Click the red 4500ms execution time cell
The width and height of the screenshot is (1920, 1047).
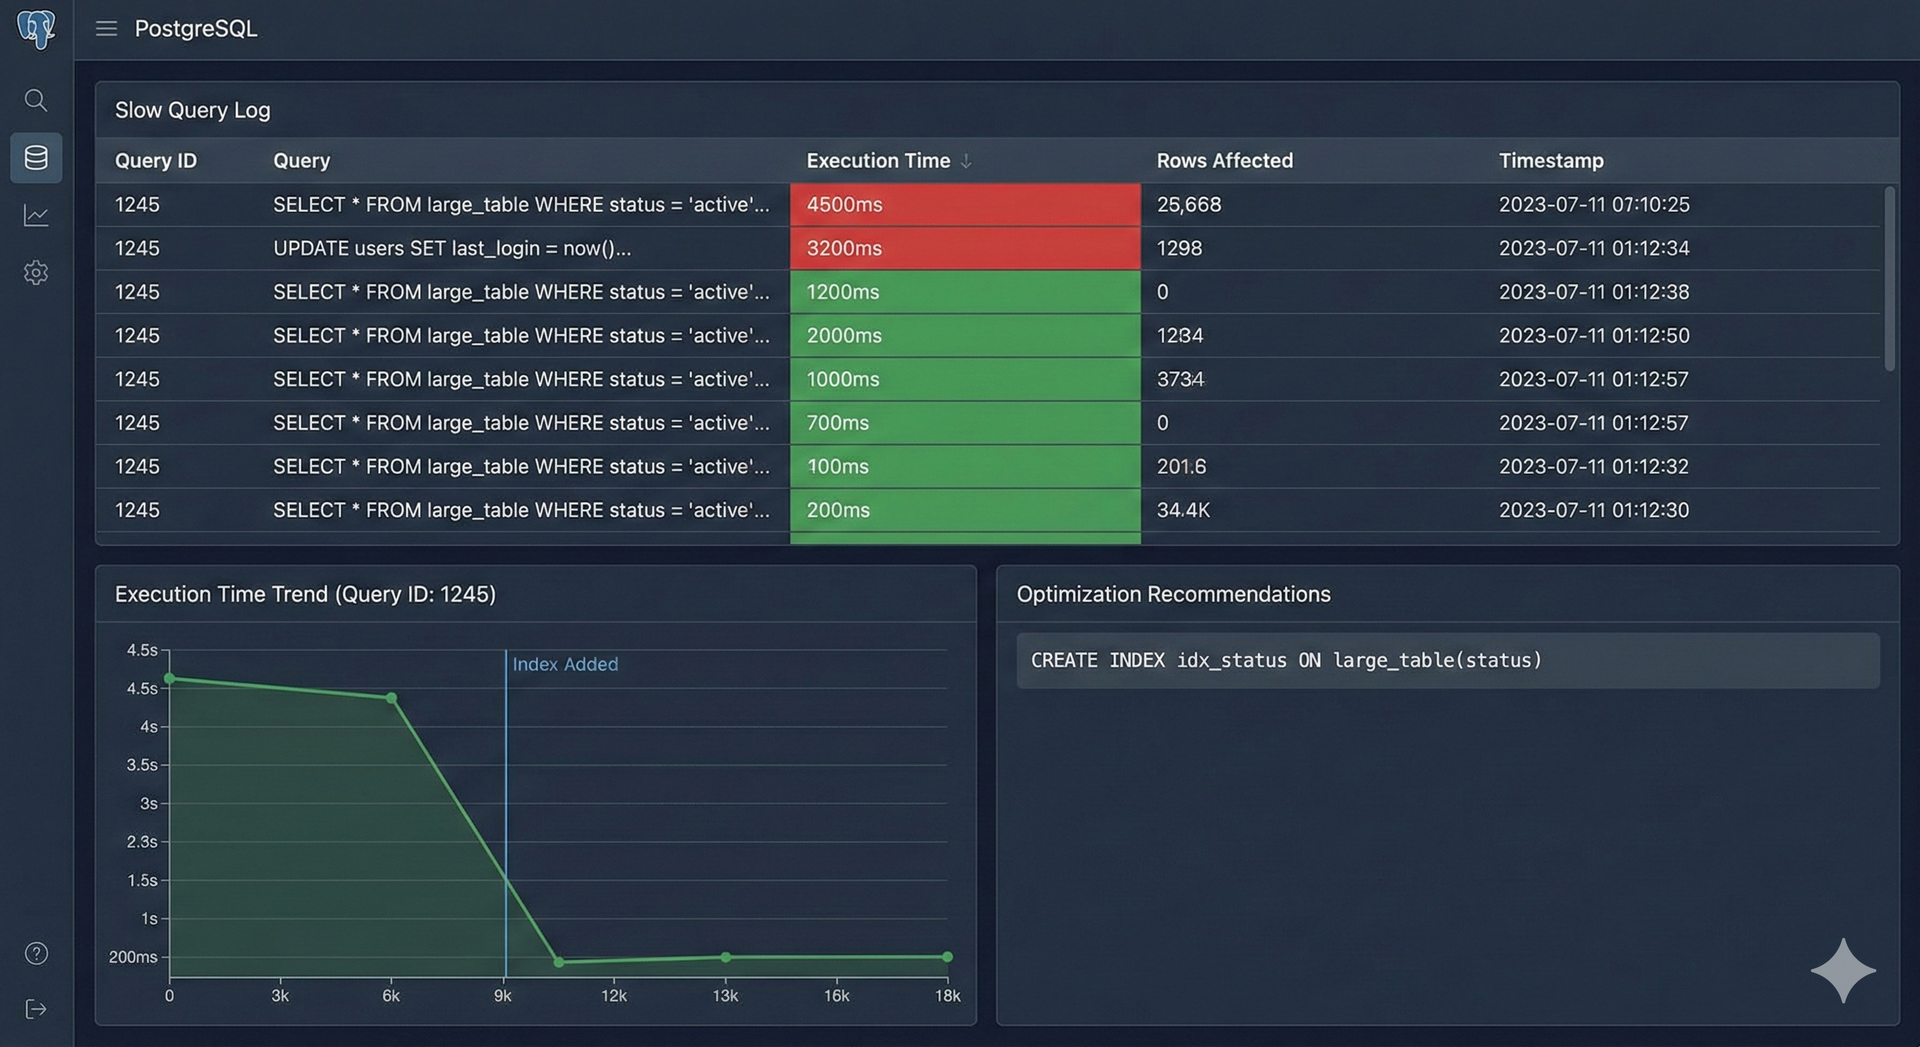pos(964,205)
